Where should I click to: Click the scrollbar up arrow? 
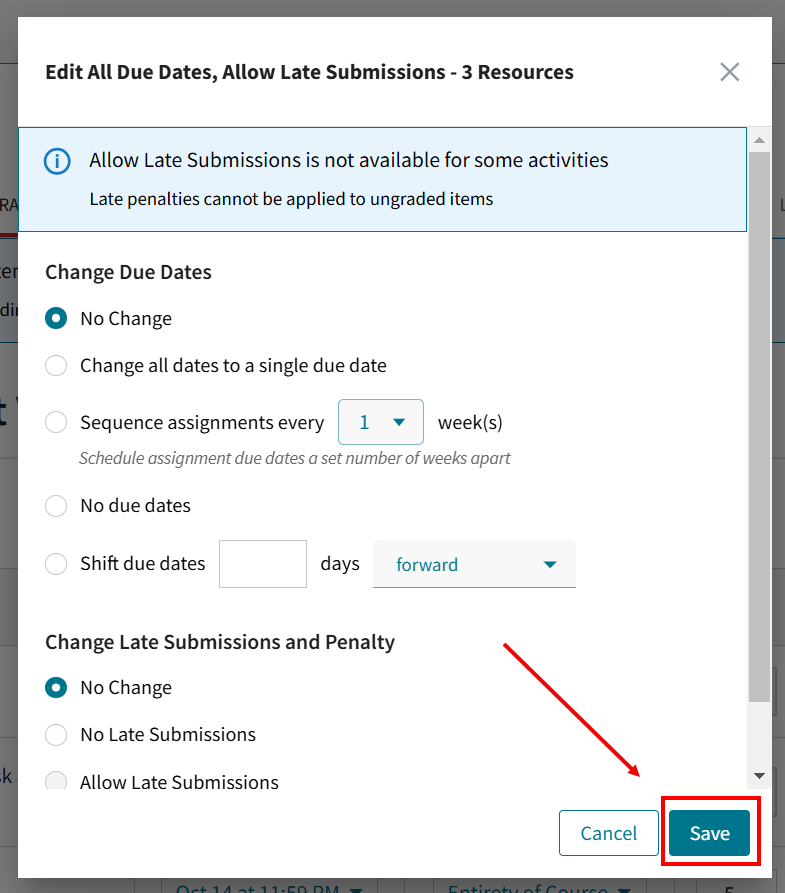point(760,140)
